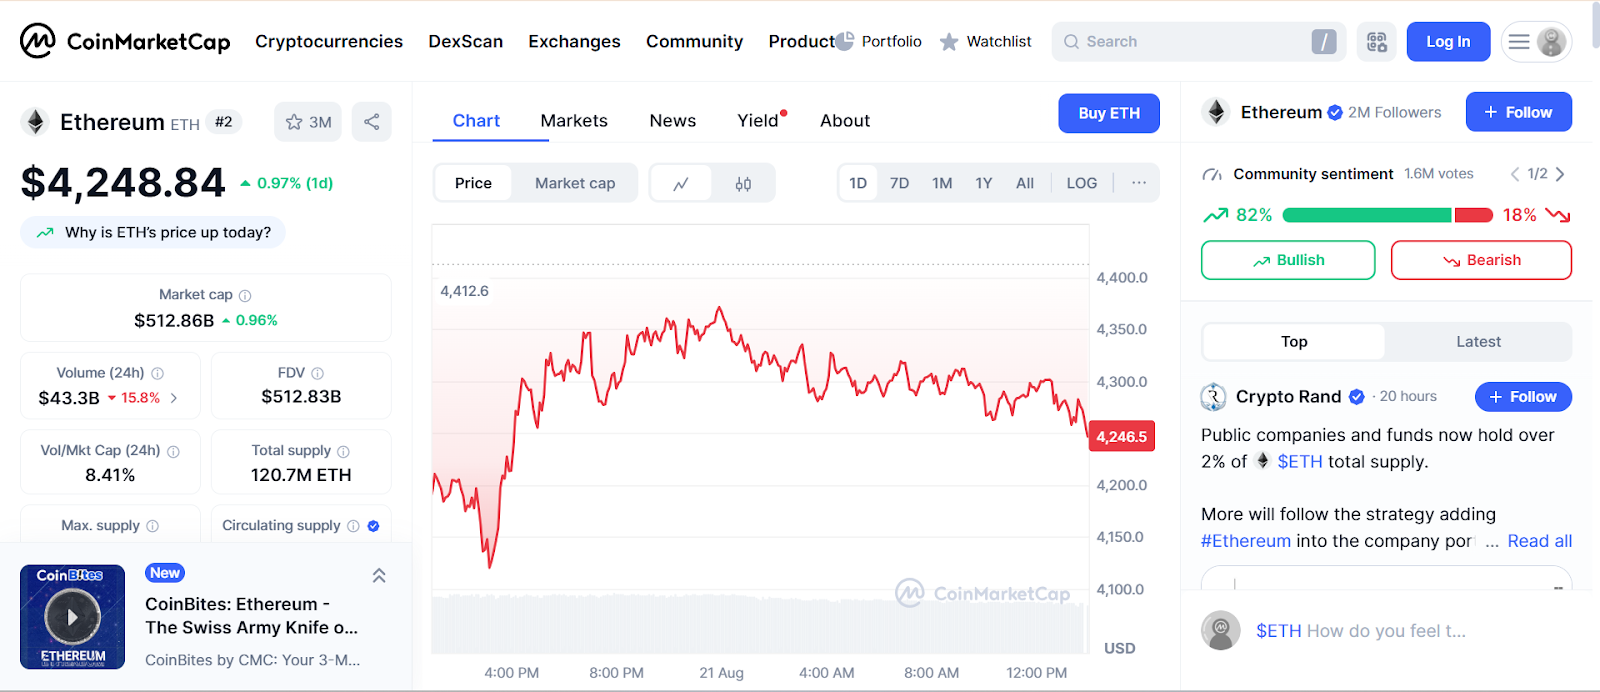
Task: Vote Bearish on community sentiment
Action: 1481,260
